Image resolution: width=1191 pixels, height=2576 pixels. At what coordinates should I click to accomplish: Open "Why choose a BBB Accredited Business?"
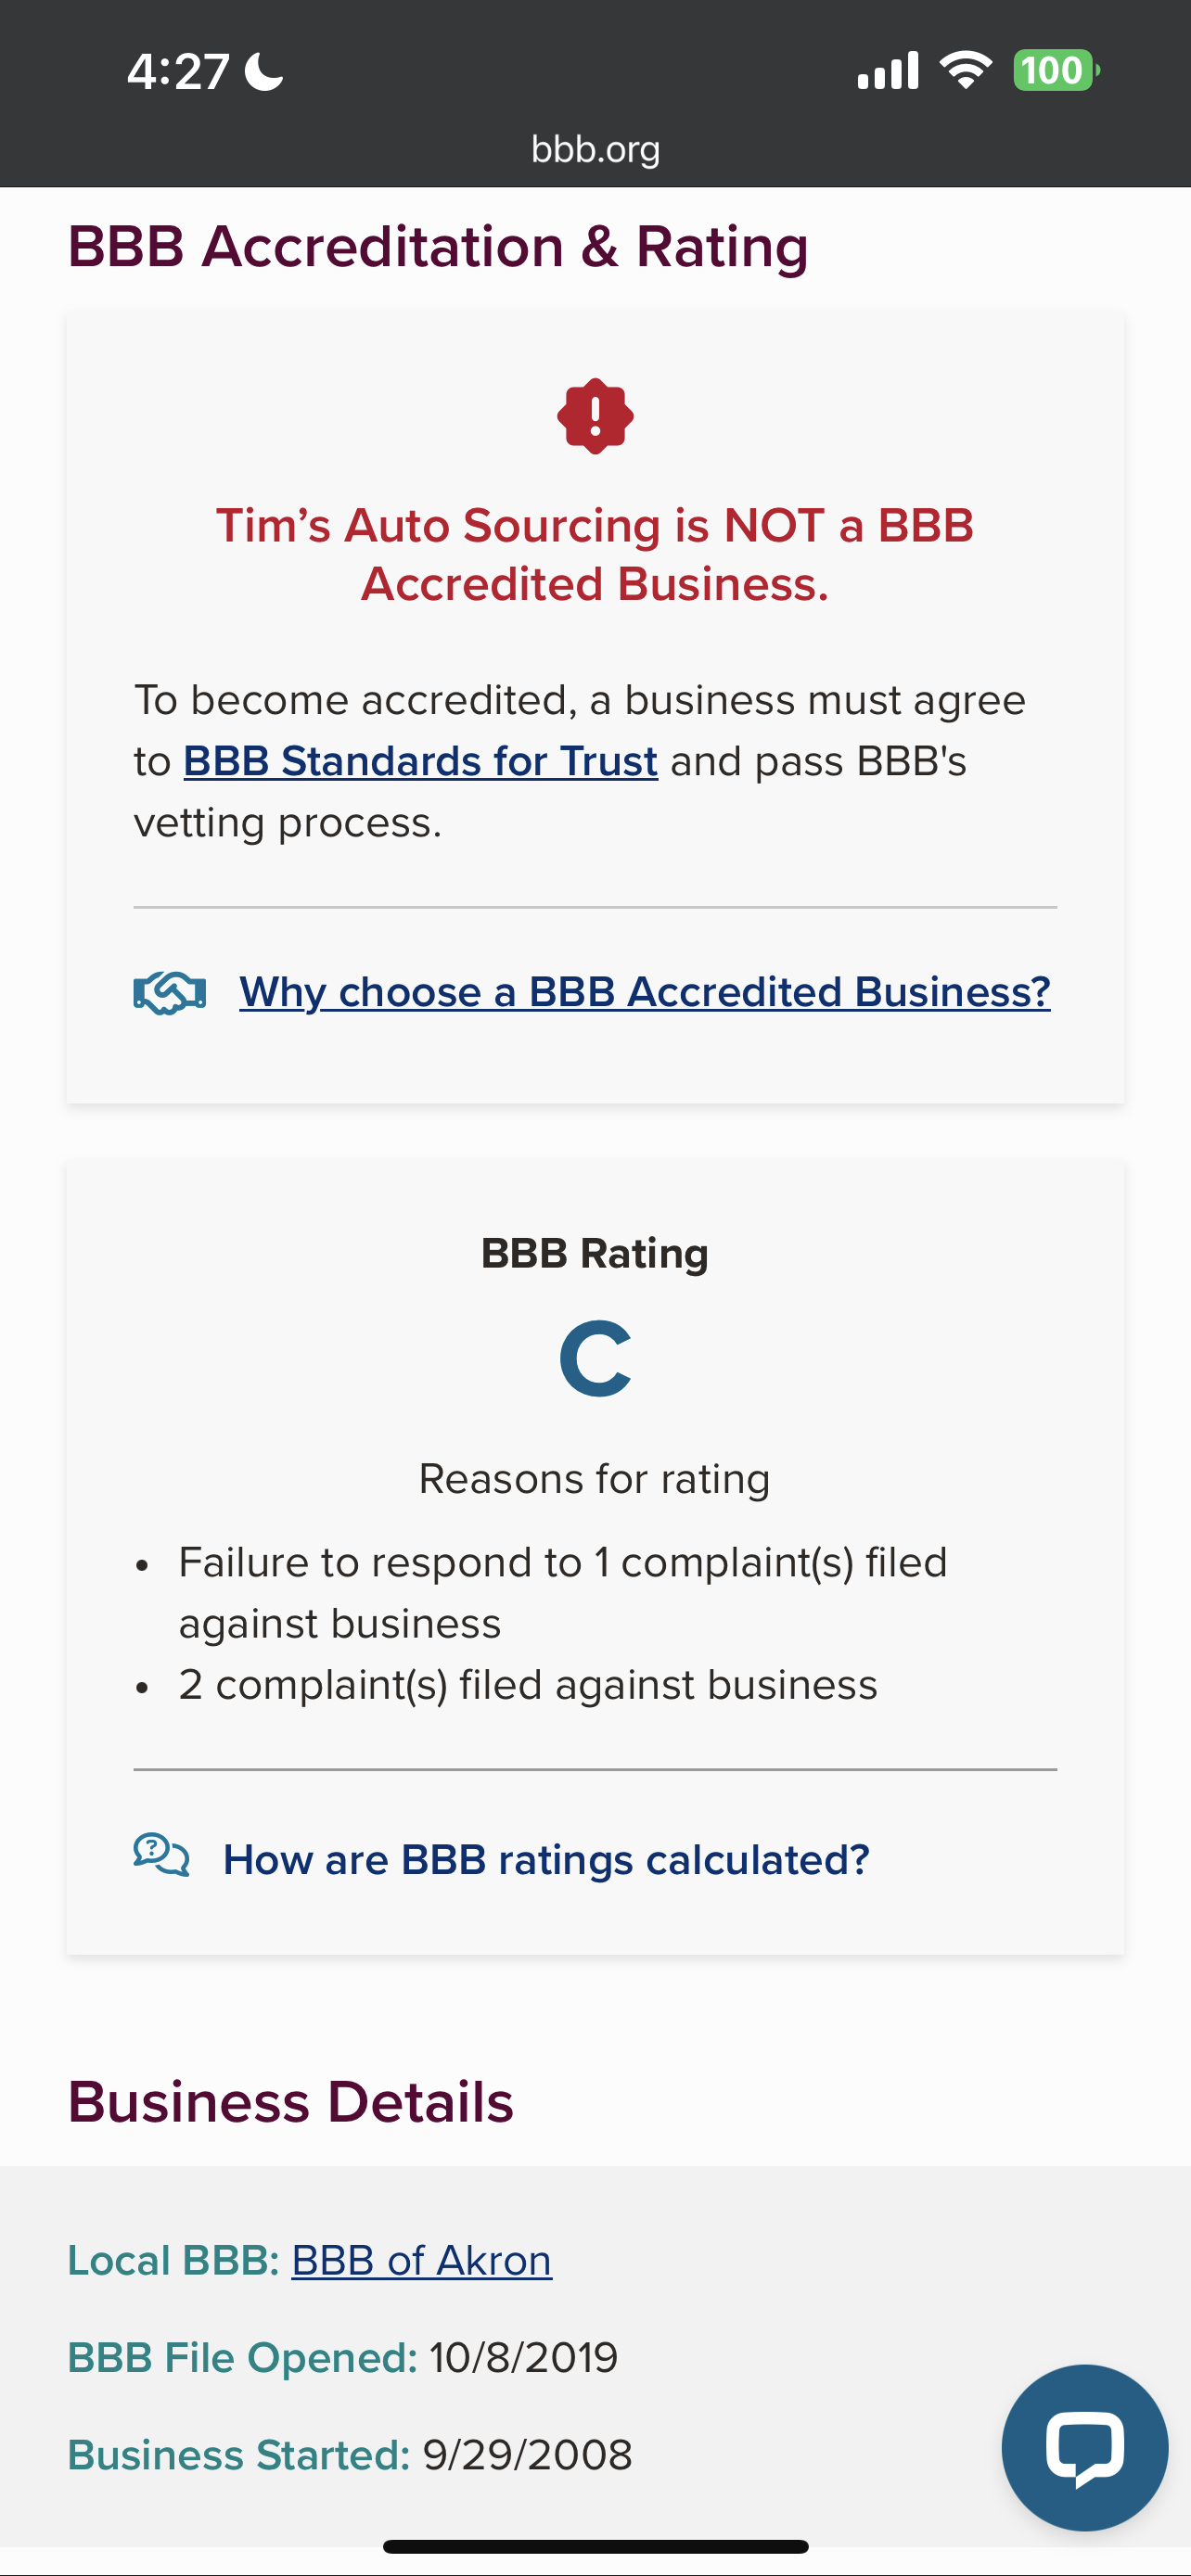click(x=644, y=992)
